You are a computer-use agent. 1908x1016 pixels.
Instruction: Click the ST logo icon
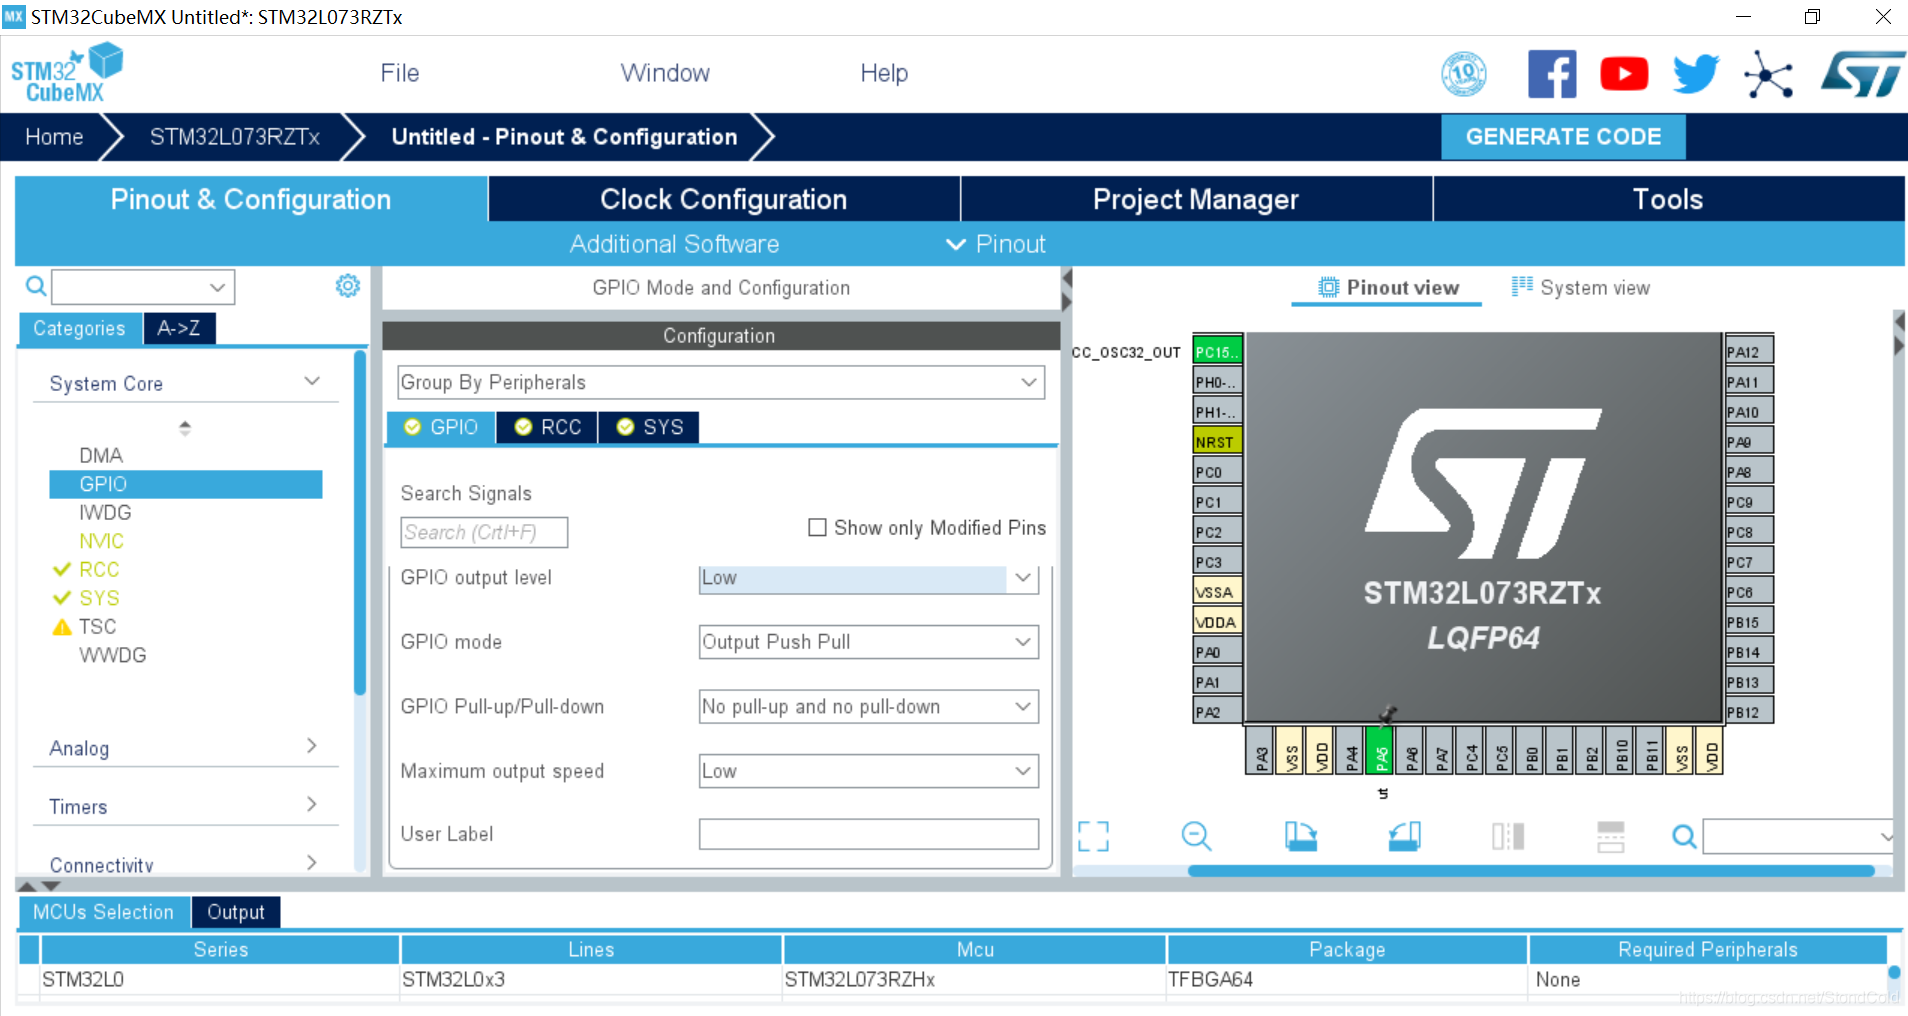click(x=1862, y=75)
